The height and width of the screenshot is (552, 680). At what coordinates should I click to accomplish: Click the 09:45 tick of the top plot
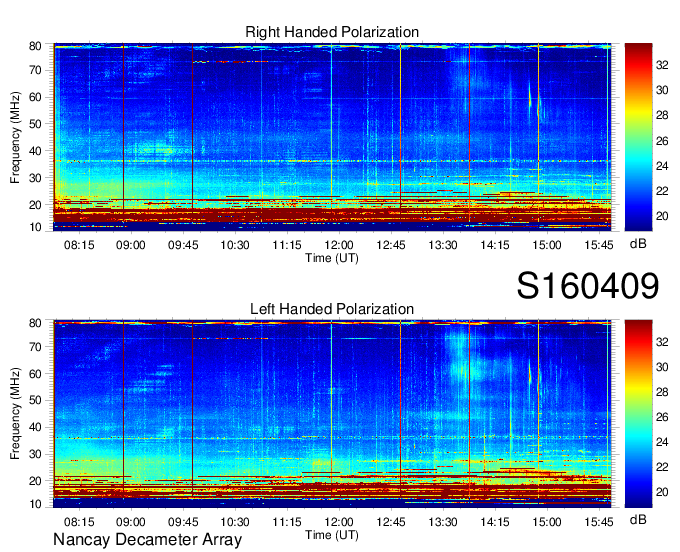click(x=183, y=245)
